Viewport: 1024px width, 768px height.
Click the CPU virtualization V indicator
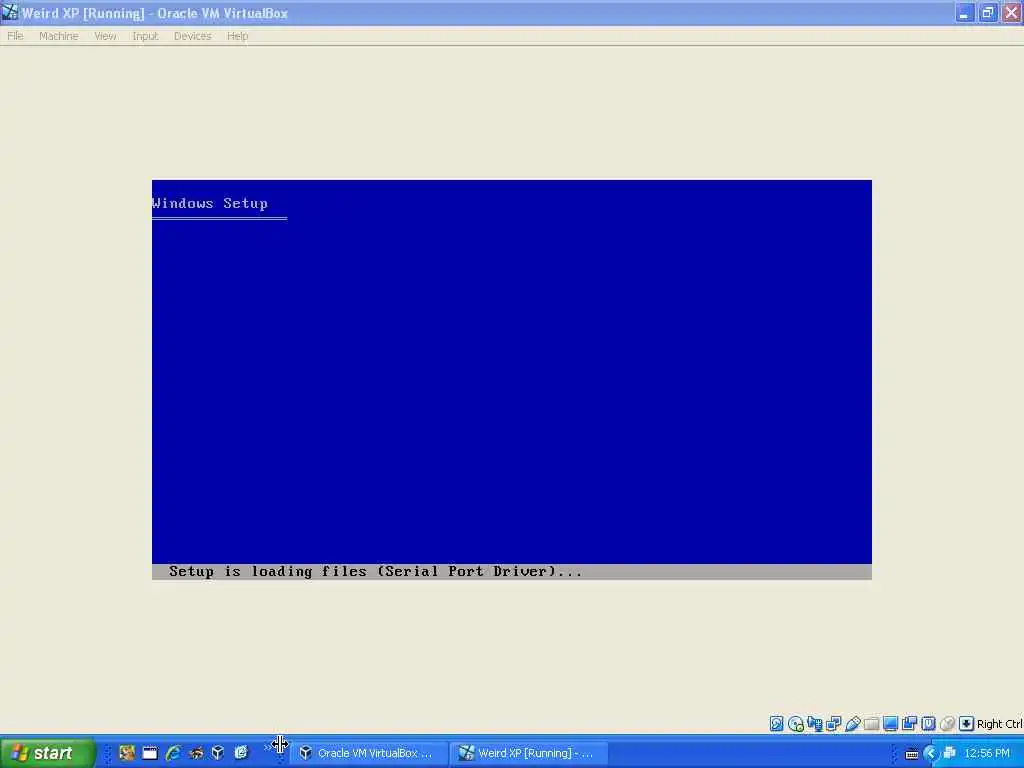pos(929,723)
